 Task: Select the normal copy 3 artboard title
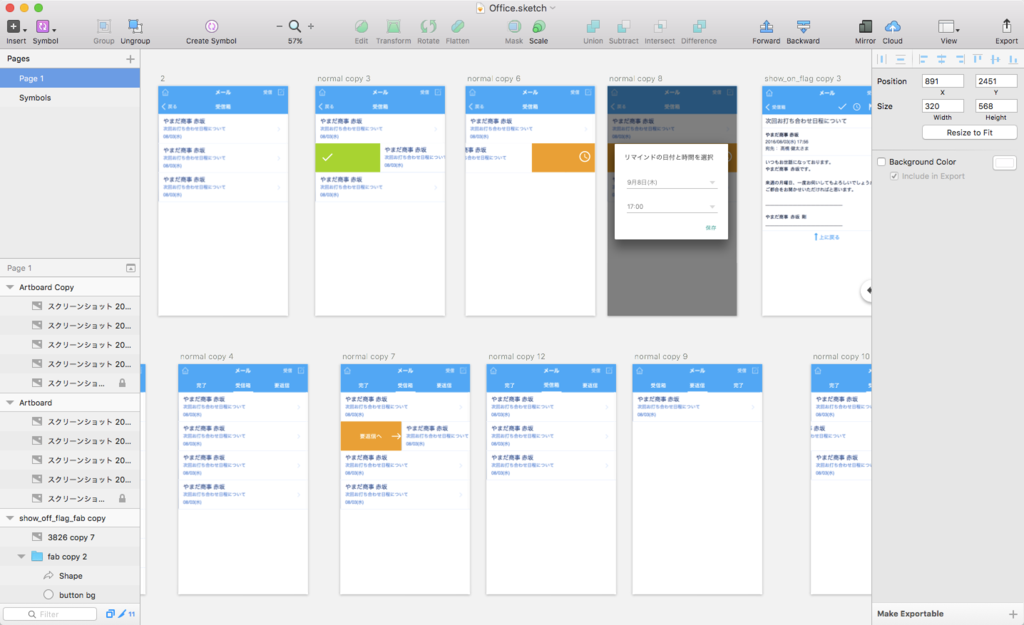[x=344, y=78]
